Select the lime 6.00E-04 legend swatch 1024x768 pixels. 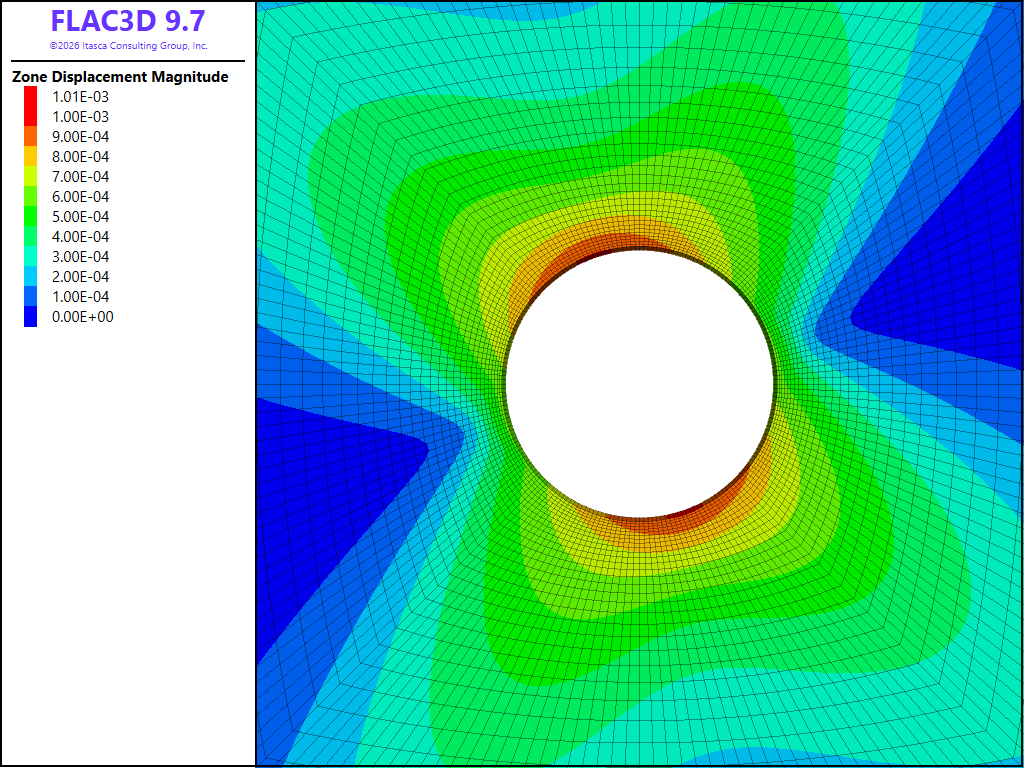pos(31,197)
